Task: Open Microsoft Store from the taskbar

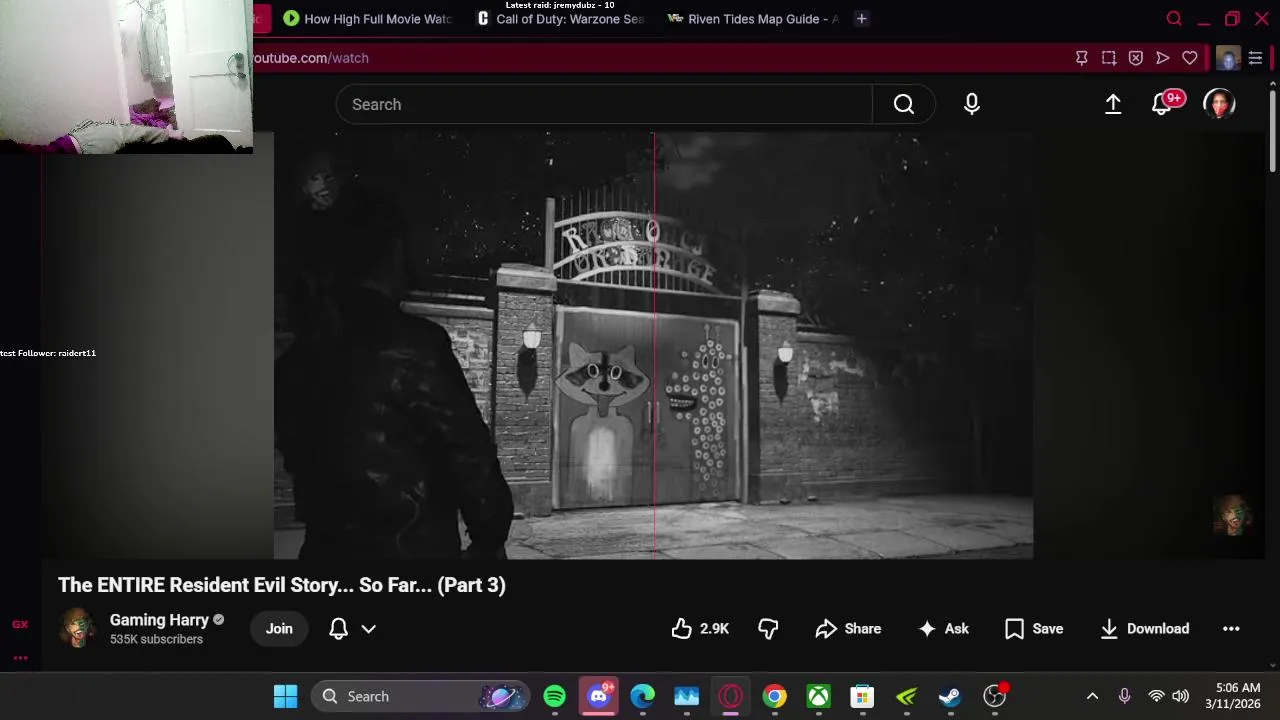Action: tap(862, 696)
